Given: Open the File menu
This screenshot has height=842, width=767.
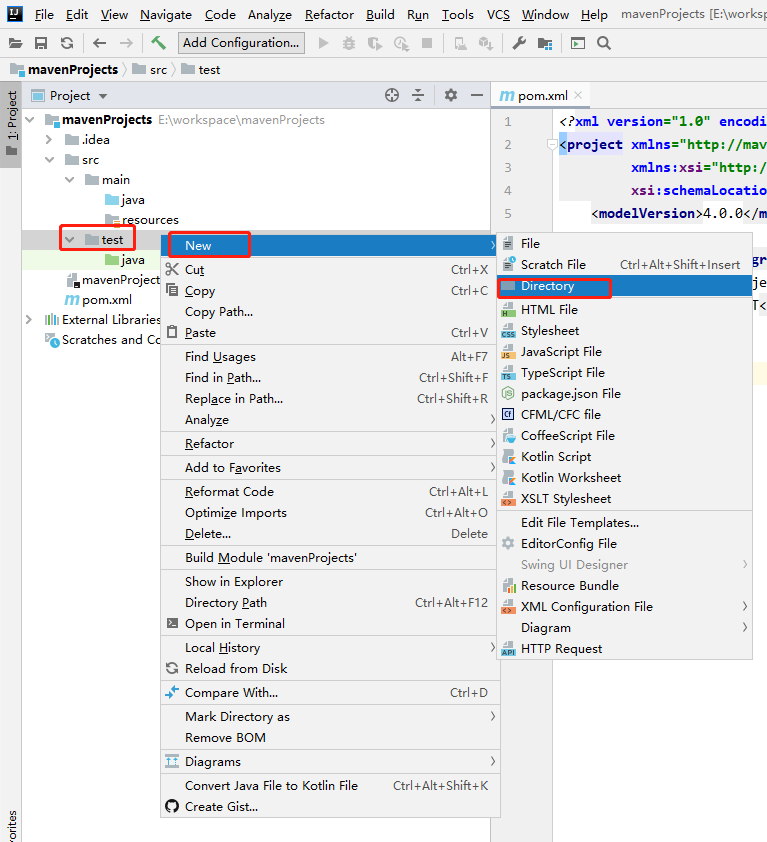Looking at the screenshot, I should click(44, 14).
